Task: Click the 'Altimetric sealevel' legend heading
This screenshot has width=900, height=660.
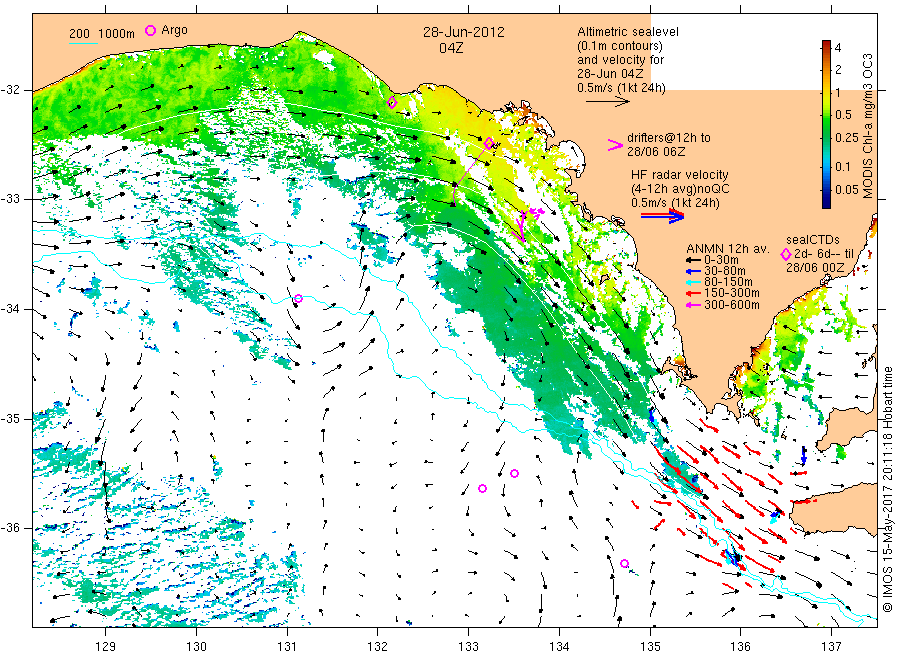Action: click(x=627, y=32)
